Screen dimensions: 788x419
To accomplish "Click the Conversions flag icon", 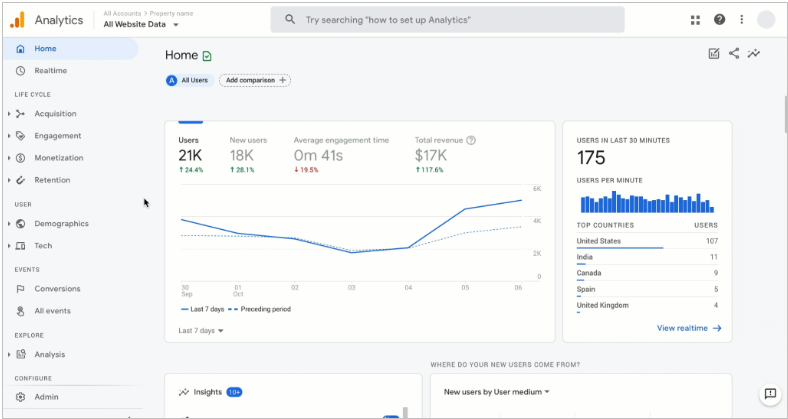I will (20, 289).
